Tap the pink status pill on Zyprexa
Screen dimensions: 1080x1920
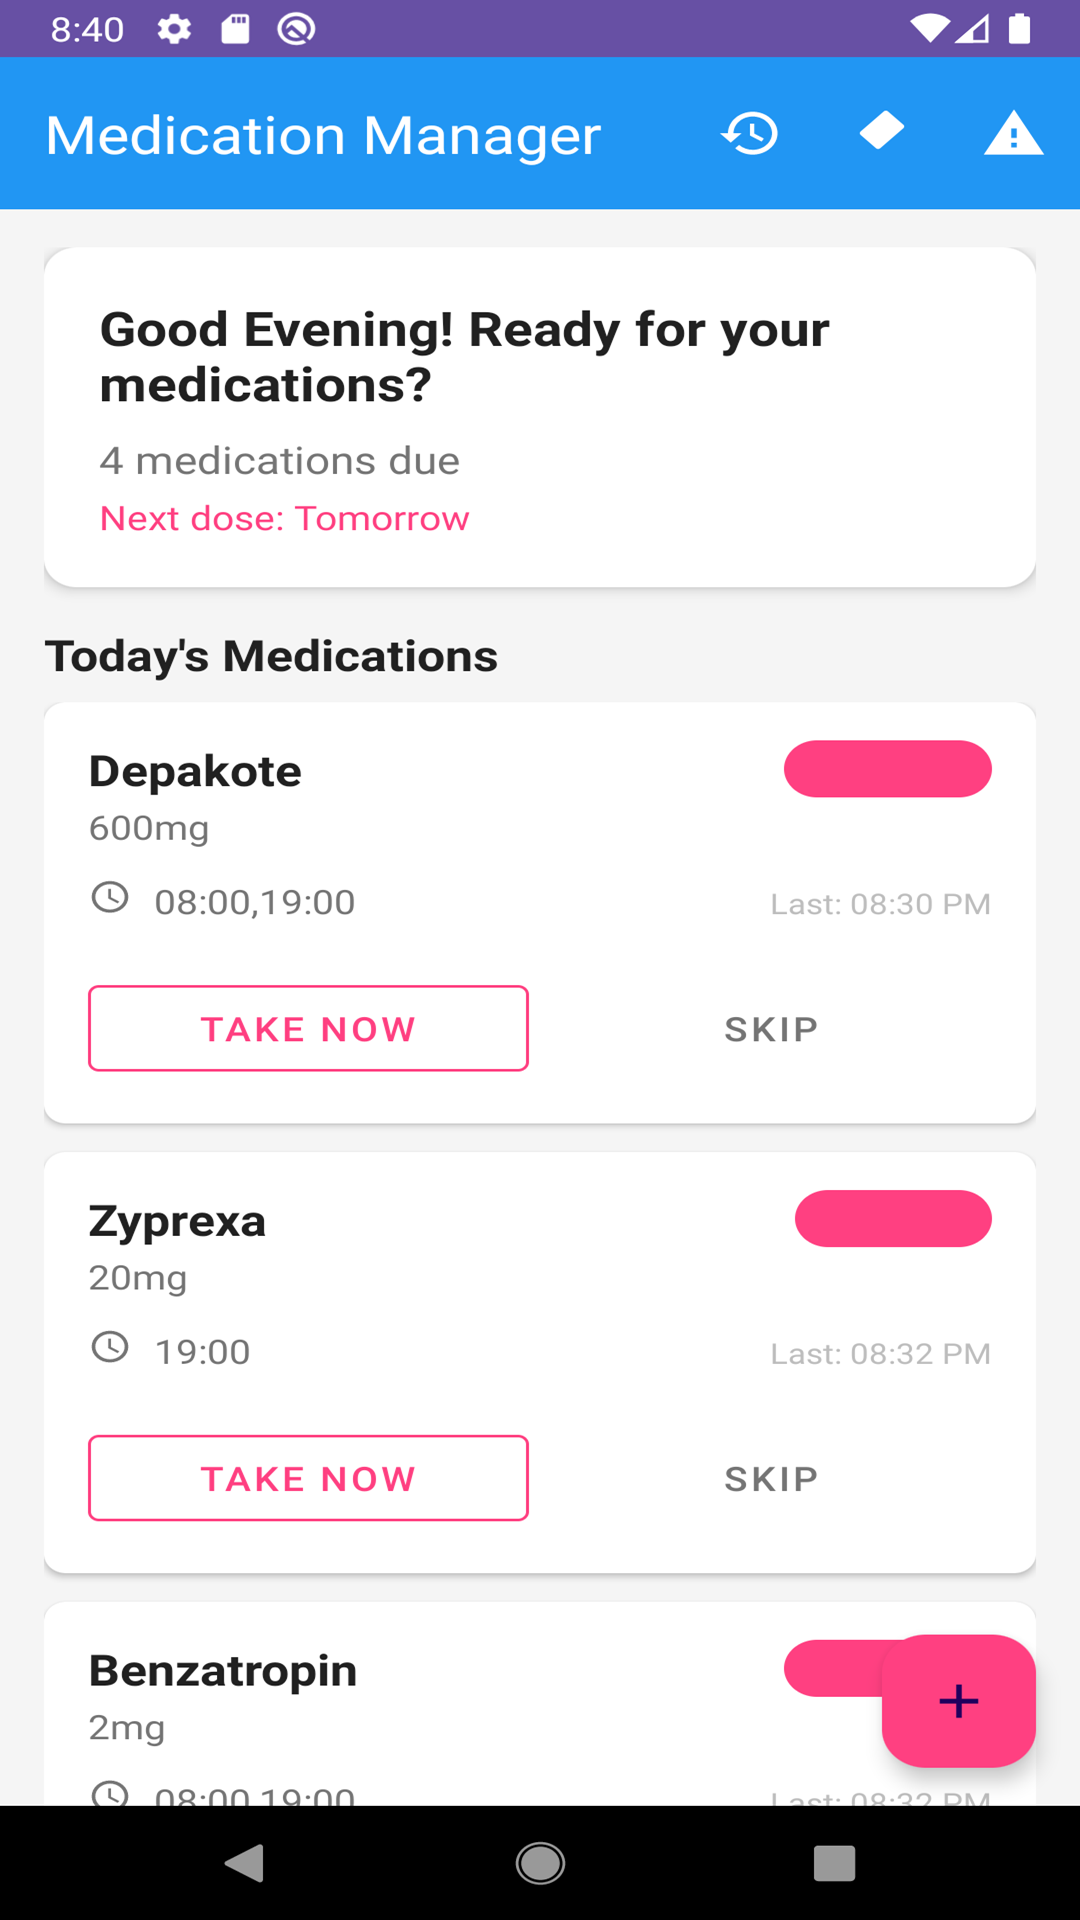[893, 1219]
